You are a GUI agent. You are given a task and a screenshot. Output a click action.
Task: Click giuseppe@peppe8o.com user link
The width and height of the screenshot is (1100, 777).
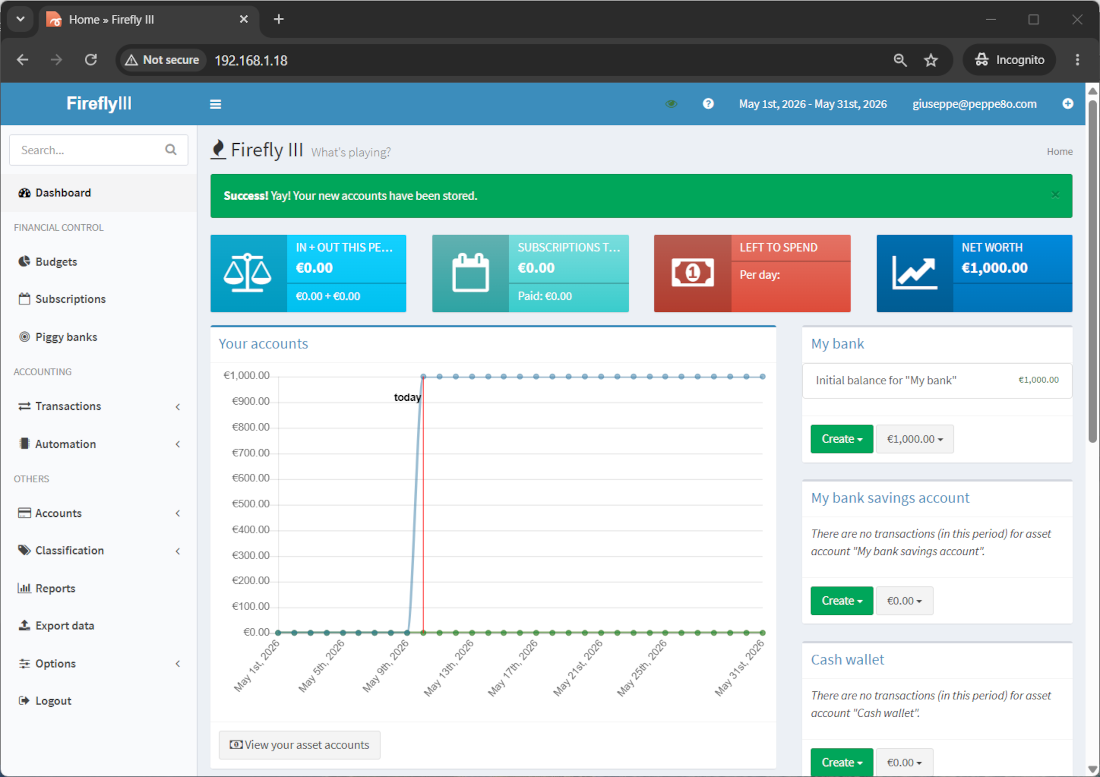(974, 104)
